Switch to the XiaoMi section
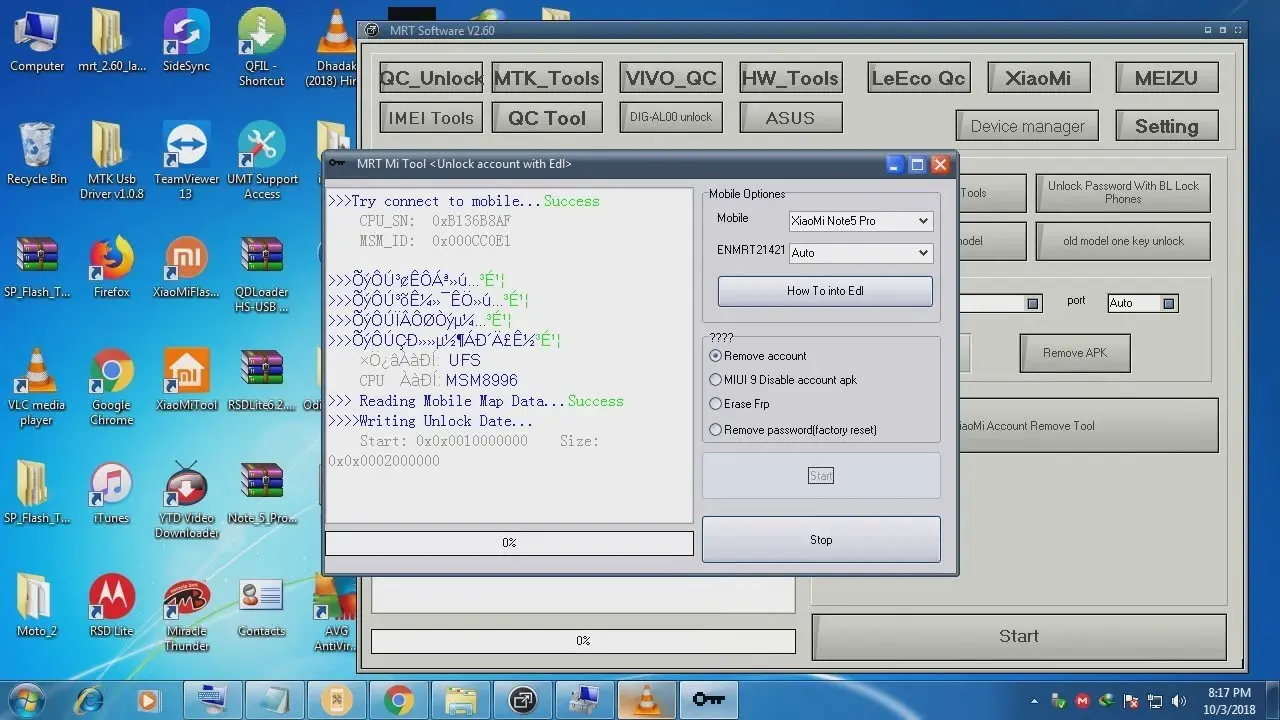 pos(1038,78)
